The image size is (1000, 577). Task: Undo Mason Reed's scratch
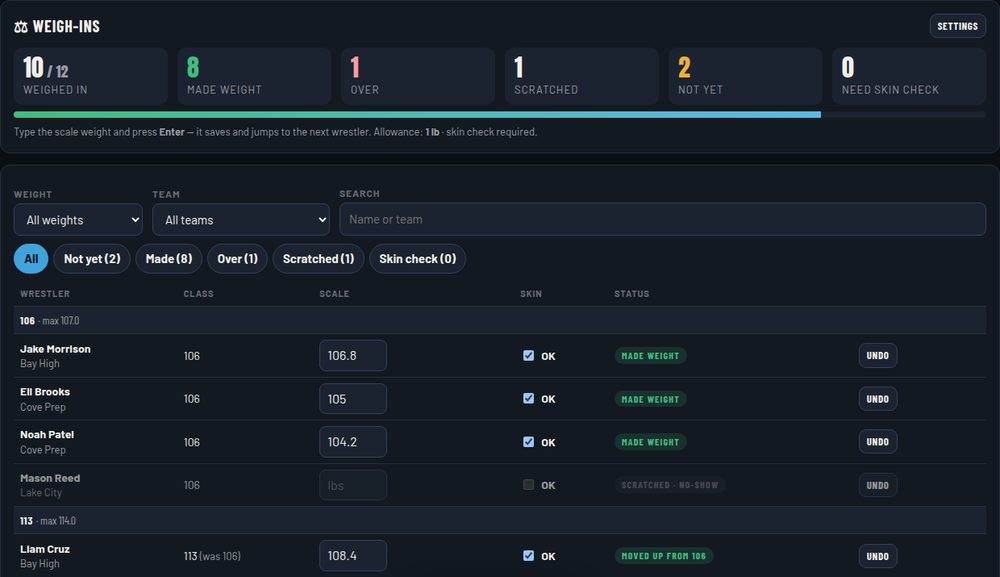coord(878,485)
